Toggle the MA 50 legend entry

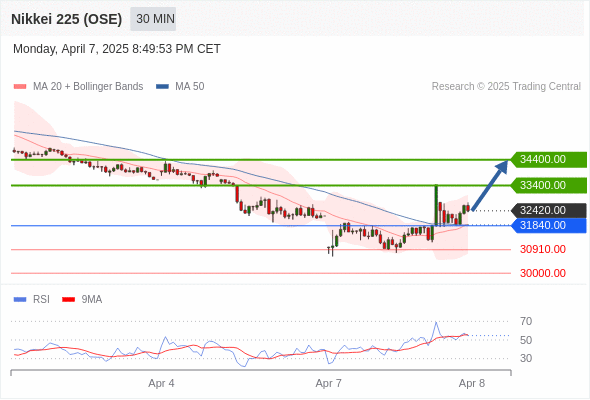pos(180,87)
